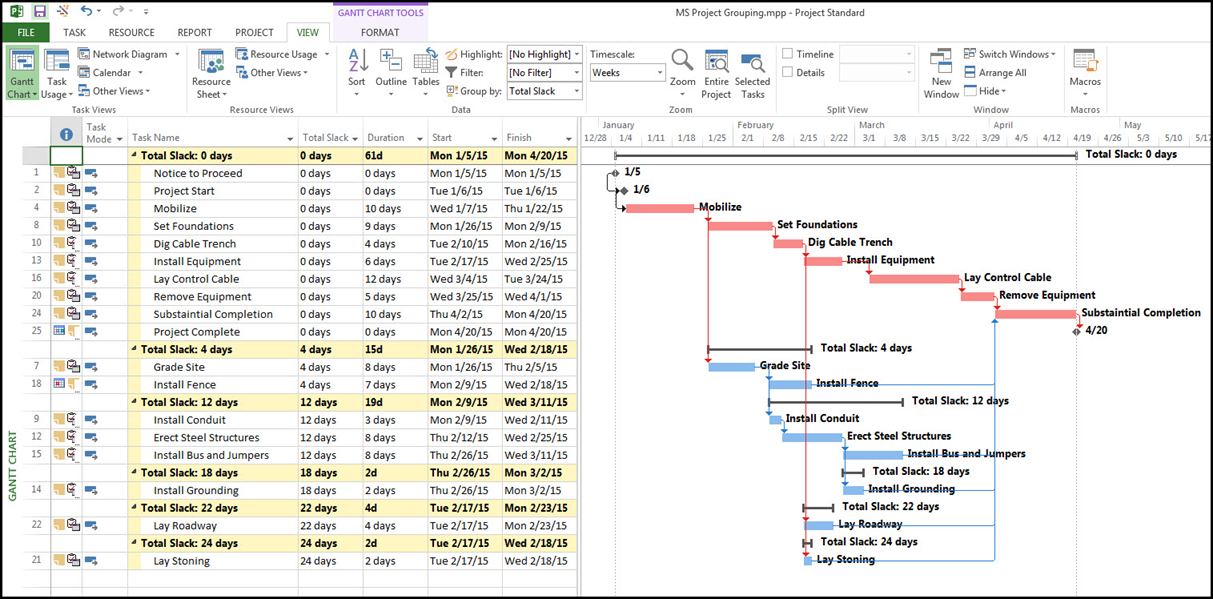The image size is (1213, 599).
Task: Click the Zoom magnifier icon
Action: coord(682,64)
